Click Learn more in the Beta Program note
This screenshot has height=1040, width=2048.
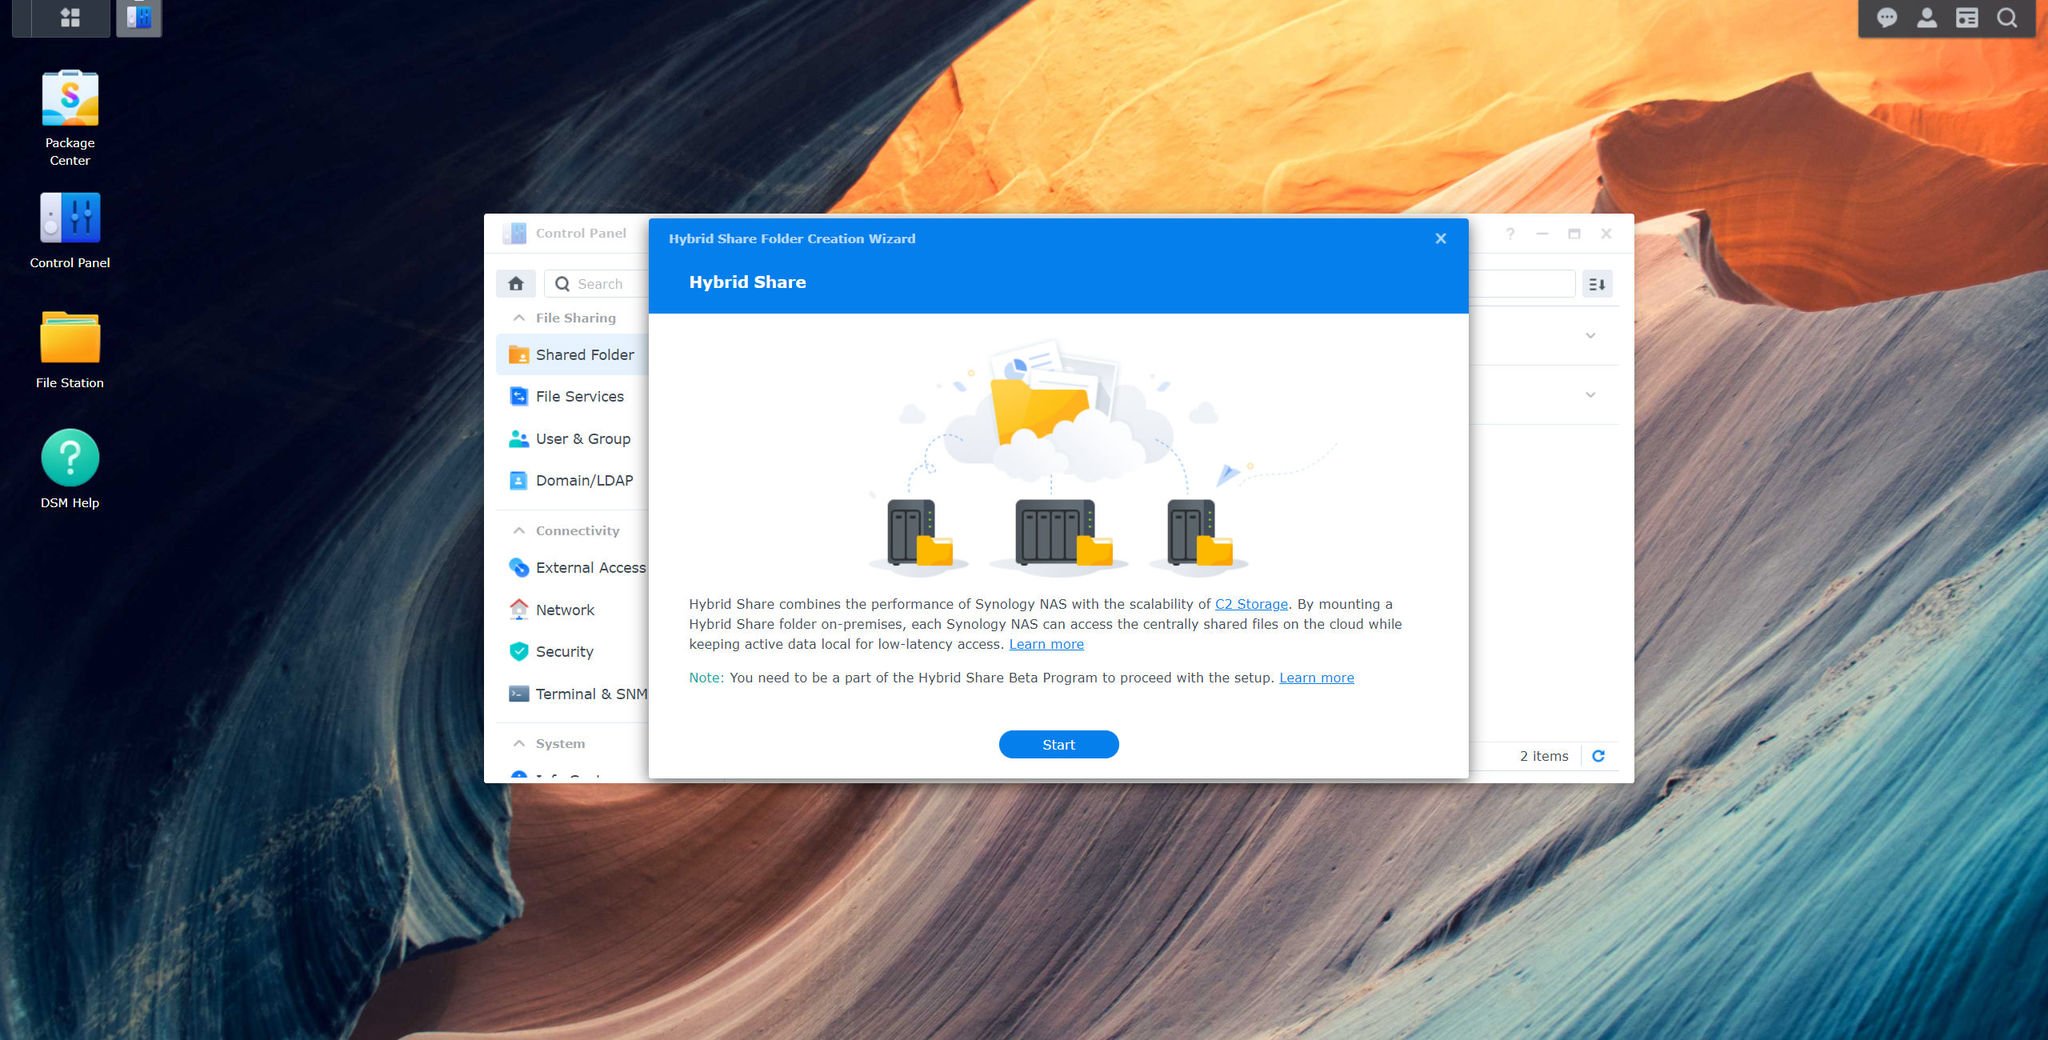click(1316, 678)
